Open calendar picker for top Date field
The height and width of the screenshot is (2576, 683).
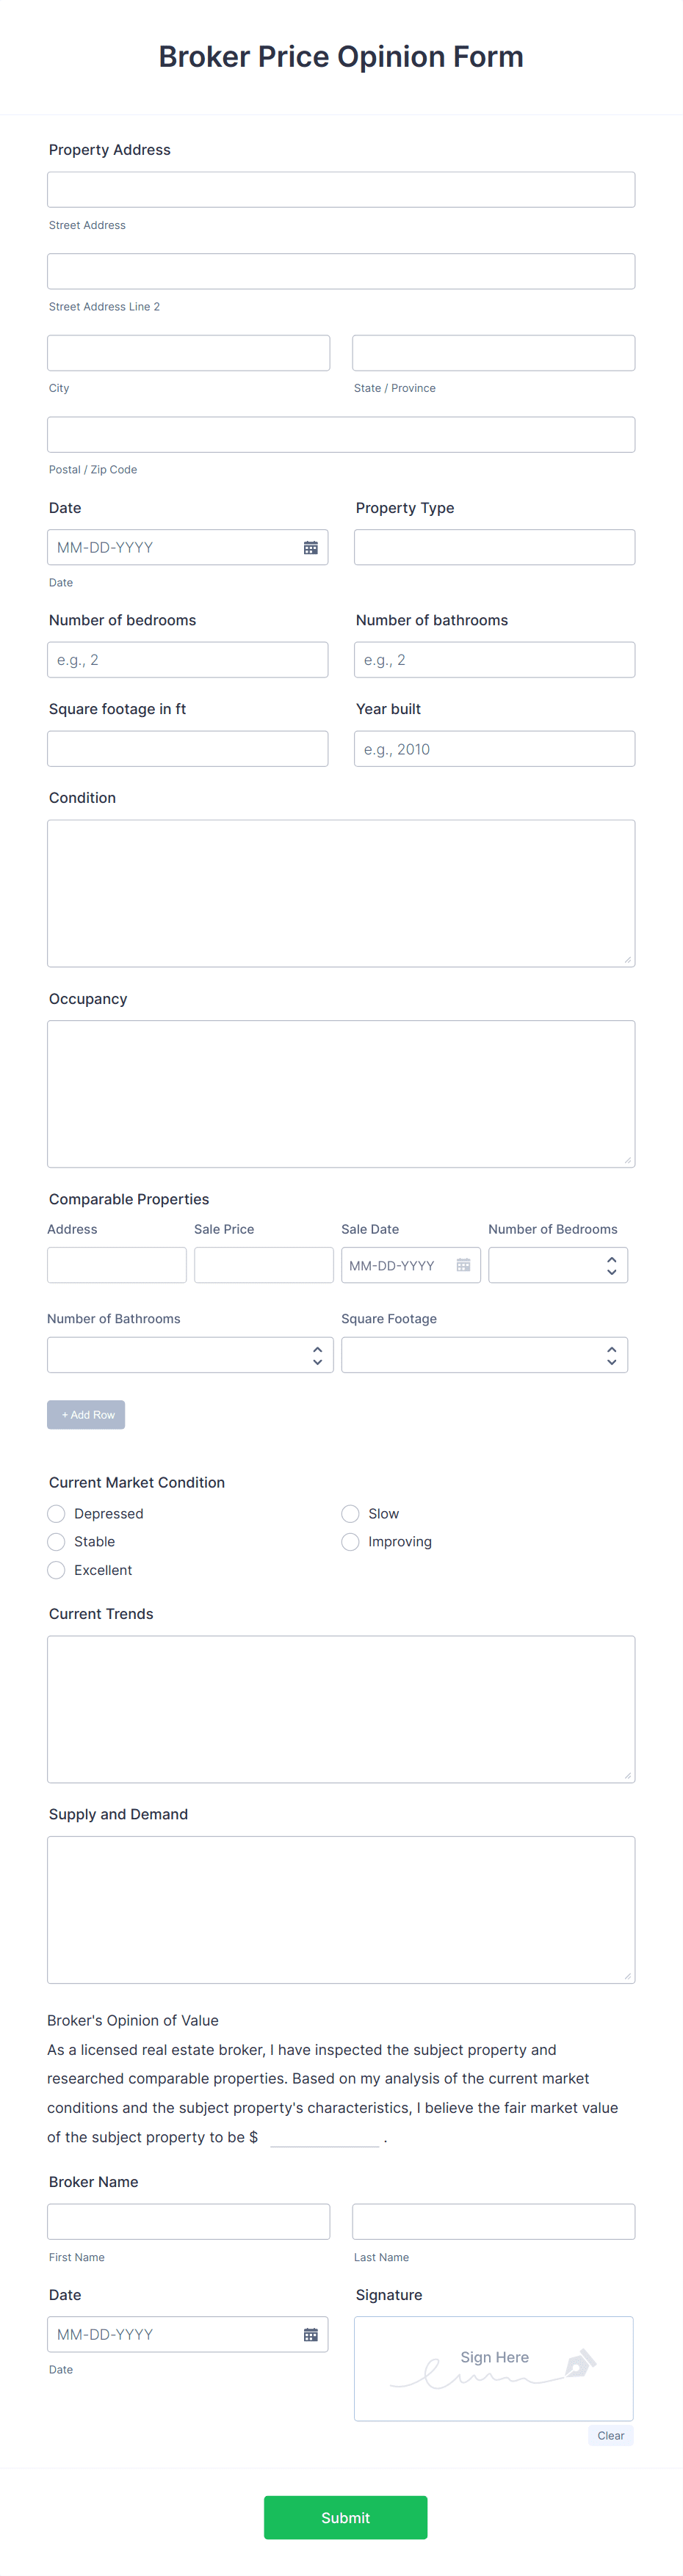coord(310,548)
